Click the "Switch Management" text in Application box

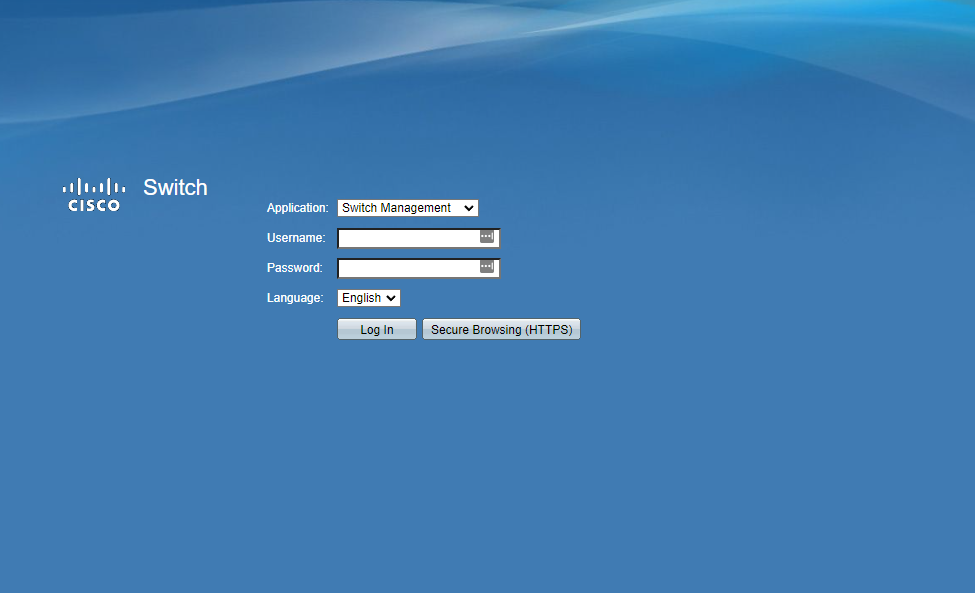tap(396, 208)
